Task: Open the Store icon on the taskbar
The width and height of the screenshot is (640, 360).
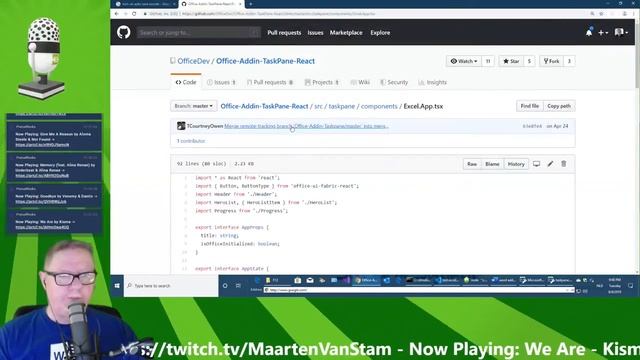Action: tap(298, 280)
